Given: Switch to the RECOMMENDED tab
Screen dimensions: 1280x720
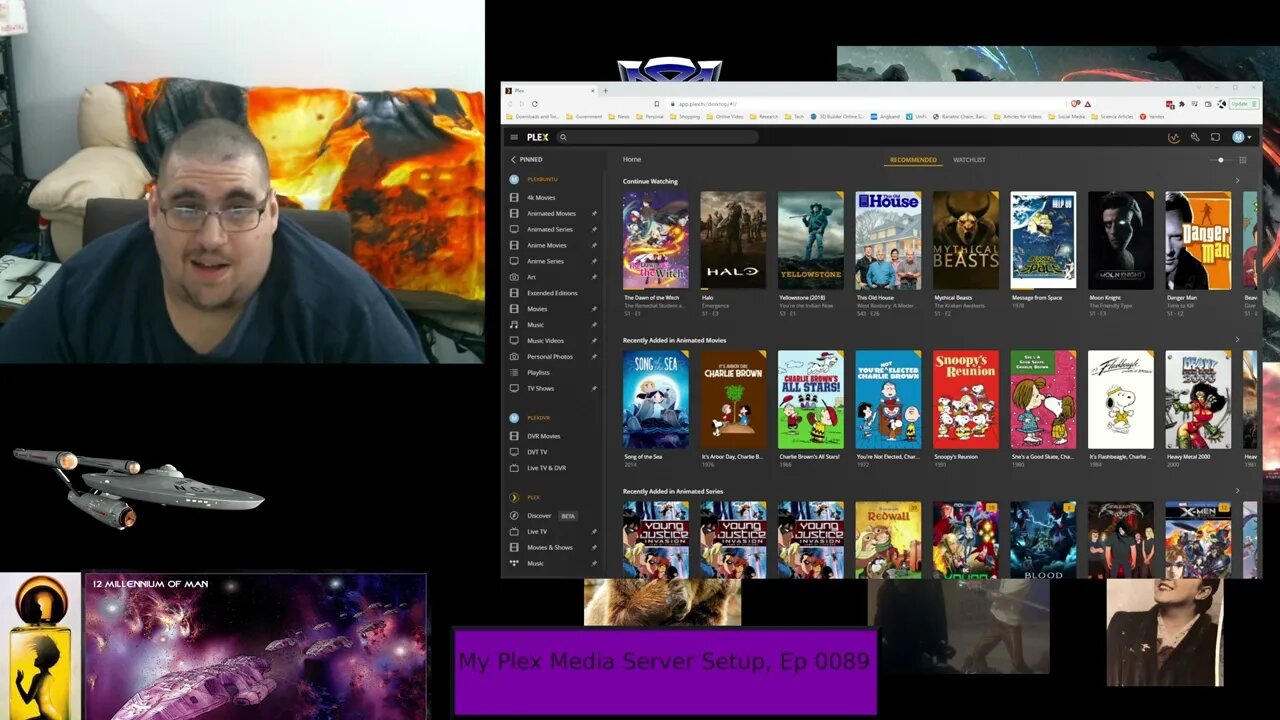Looking at the screenshot, I should tap(913, 160).
